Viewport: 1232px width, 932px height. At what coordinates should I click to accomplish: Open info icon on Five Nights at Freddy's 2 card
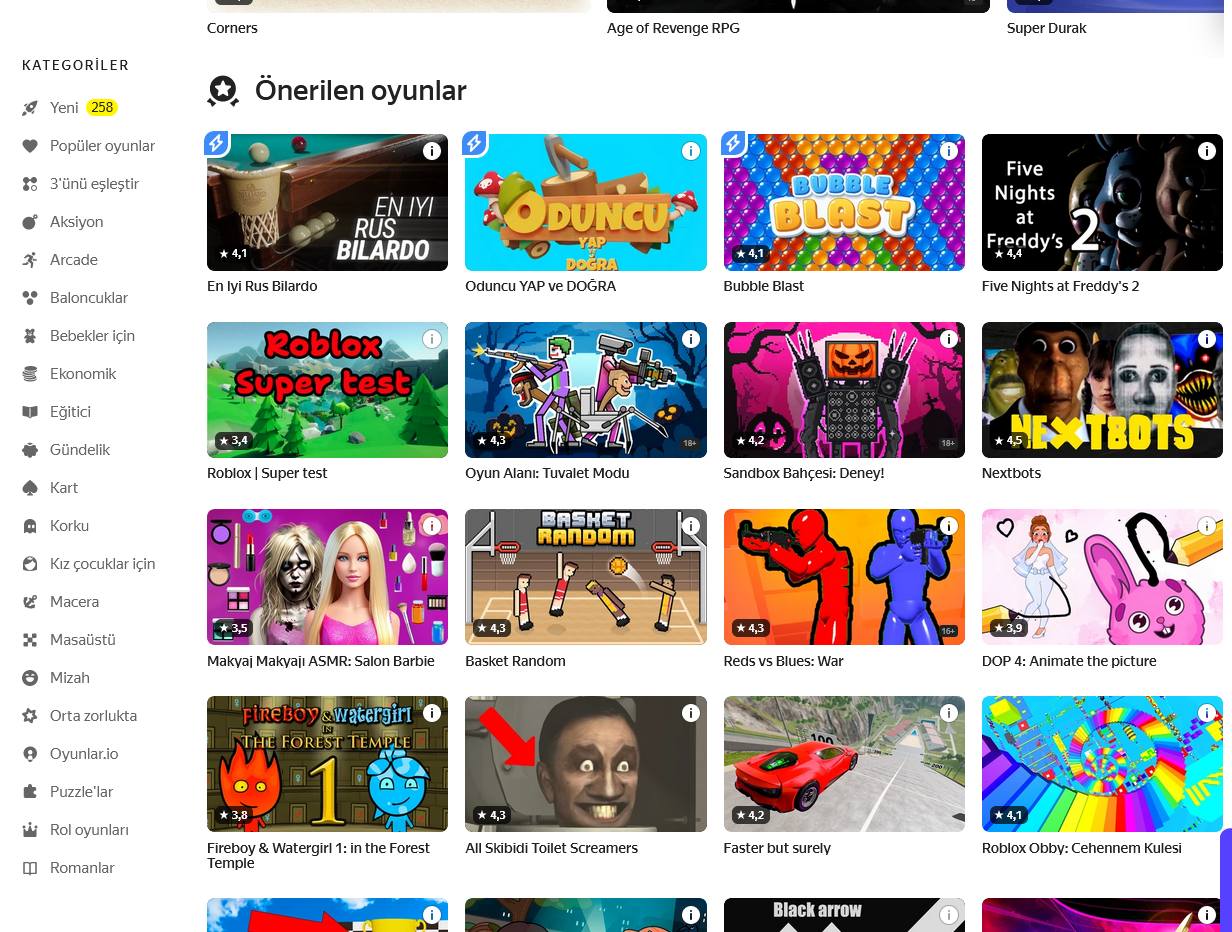tap(1207, 151)
